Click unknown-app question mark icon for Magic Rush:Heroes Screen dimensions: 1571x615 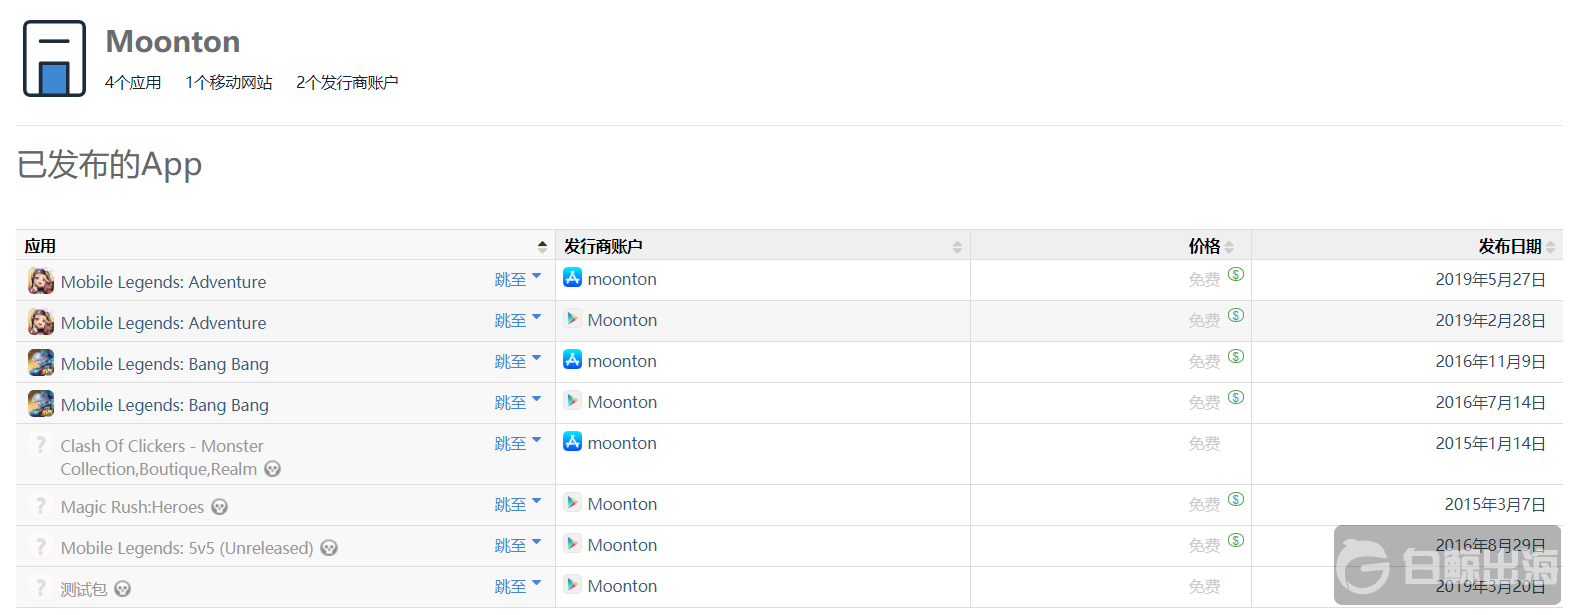[x=41, y=506]
